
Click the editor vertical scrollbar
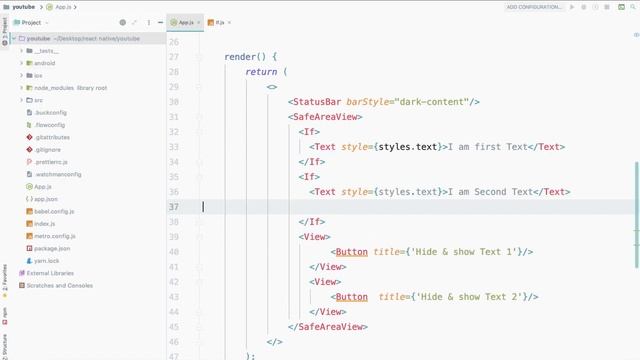(x=636, y=215)
